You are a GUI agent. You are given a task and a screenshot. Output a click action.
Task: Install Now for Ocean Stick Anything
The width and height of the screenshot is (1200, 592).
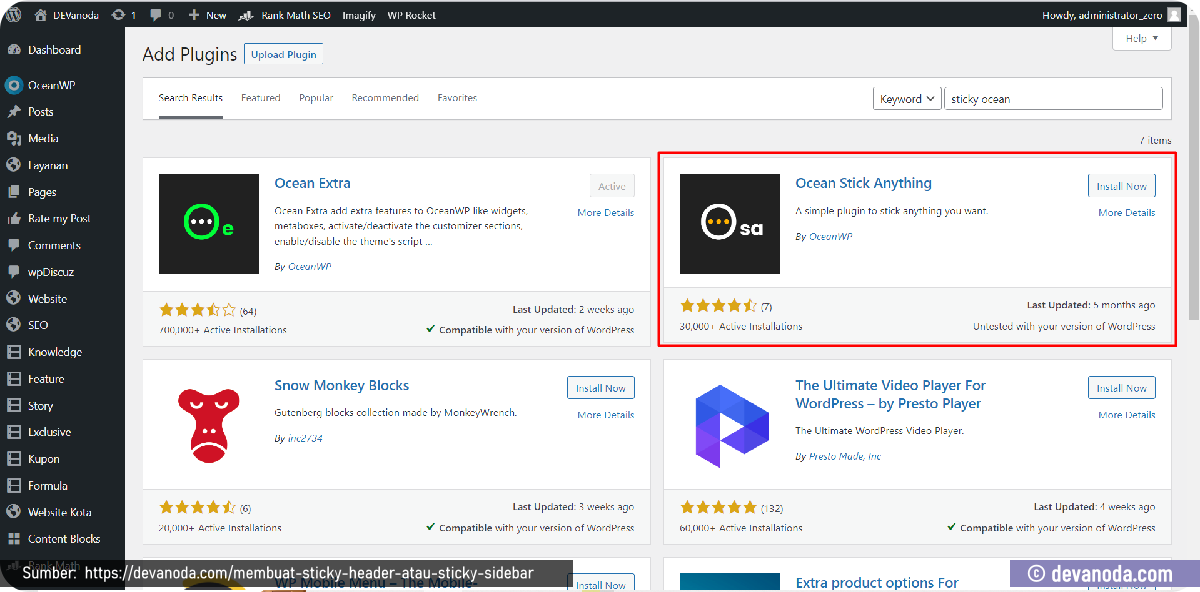pos(1122,186)
